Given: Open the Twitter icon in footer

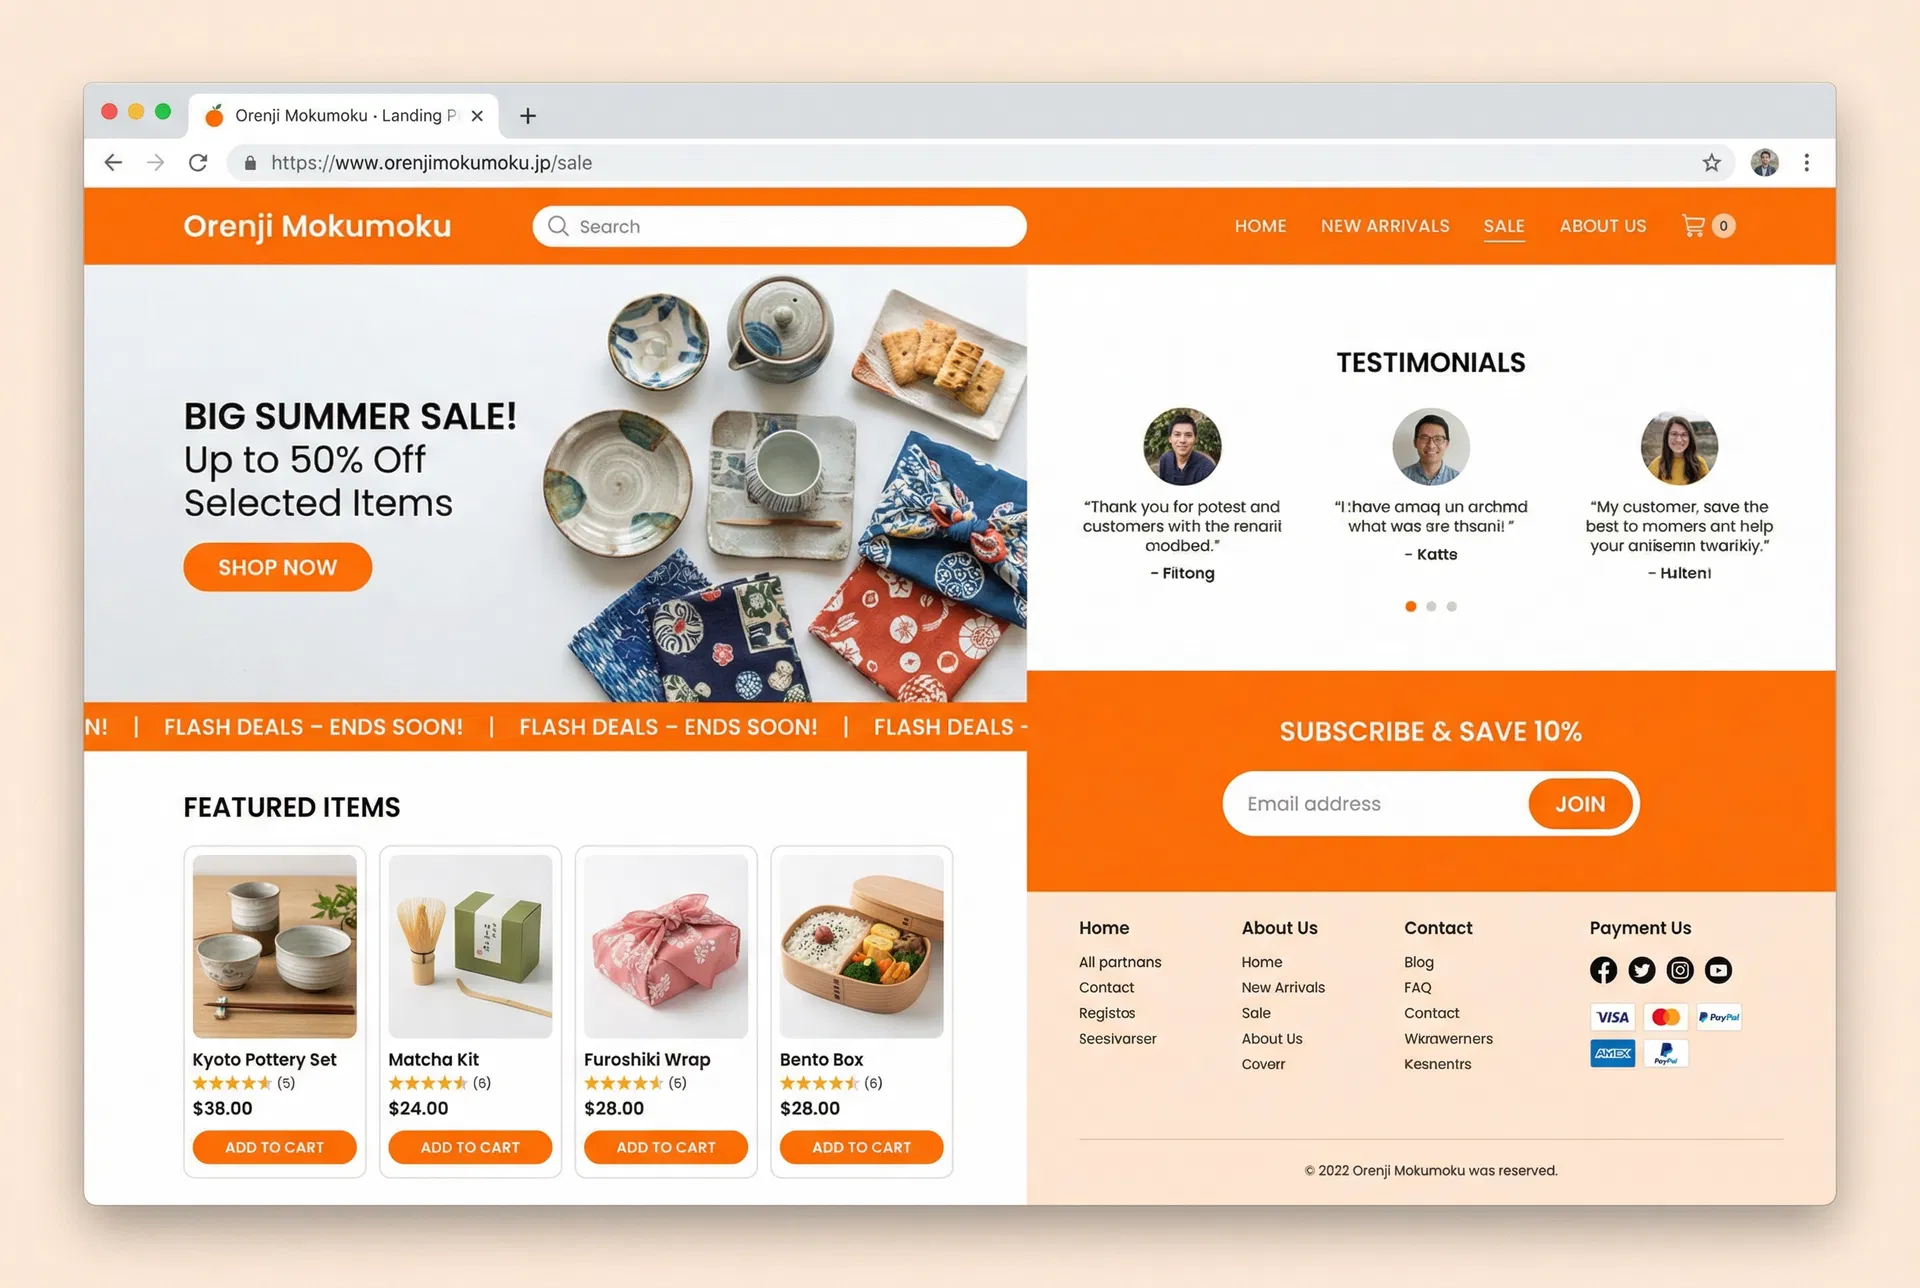Looking at the screenshot, I should click(x=1641, y=970).
